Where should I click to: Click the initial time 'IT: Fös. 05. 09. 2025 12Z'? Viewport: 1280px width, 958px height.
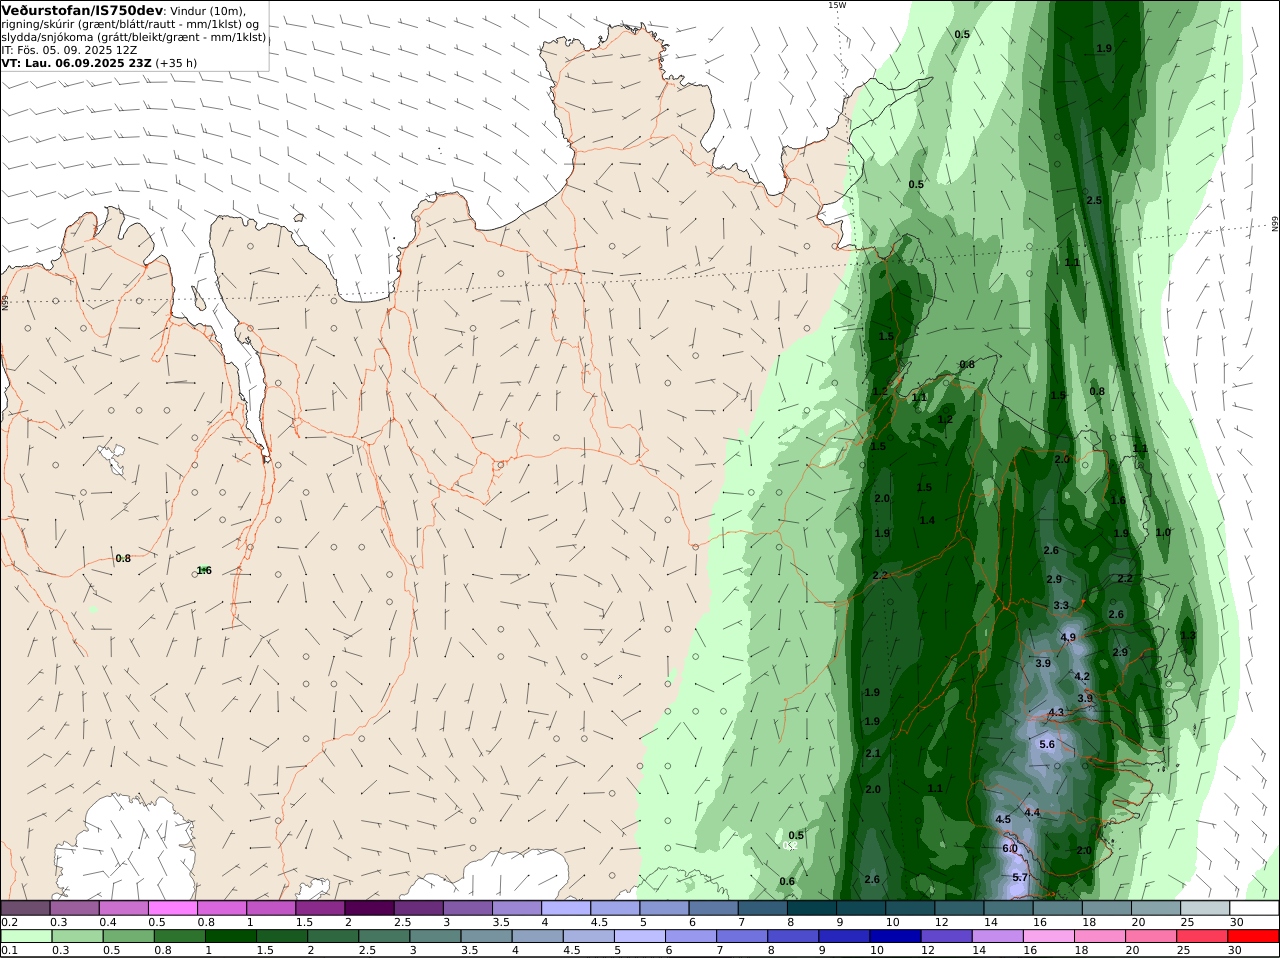pos(69,49)
